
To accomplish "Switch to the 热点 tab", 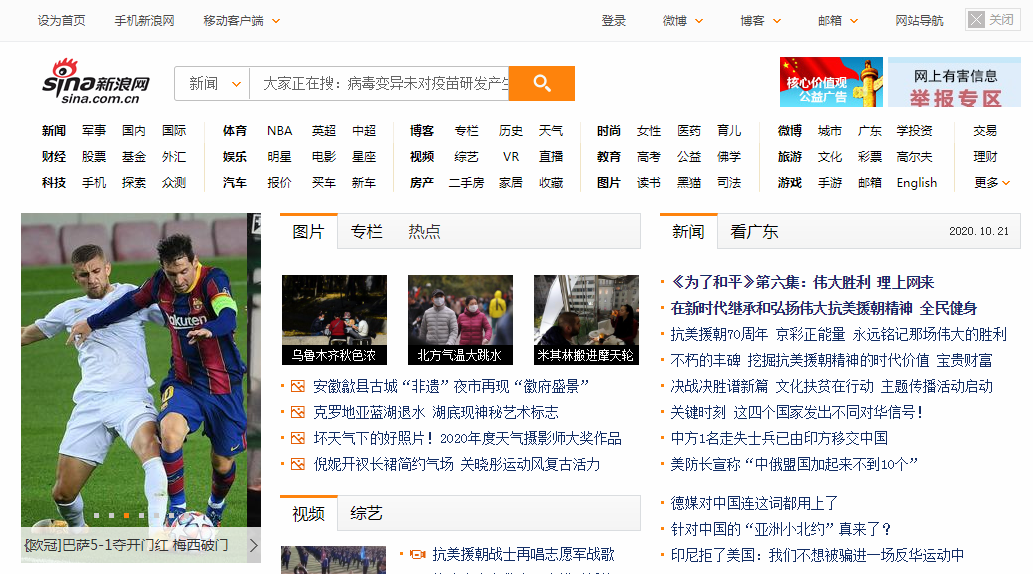I will tap(424, 231).
